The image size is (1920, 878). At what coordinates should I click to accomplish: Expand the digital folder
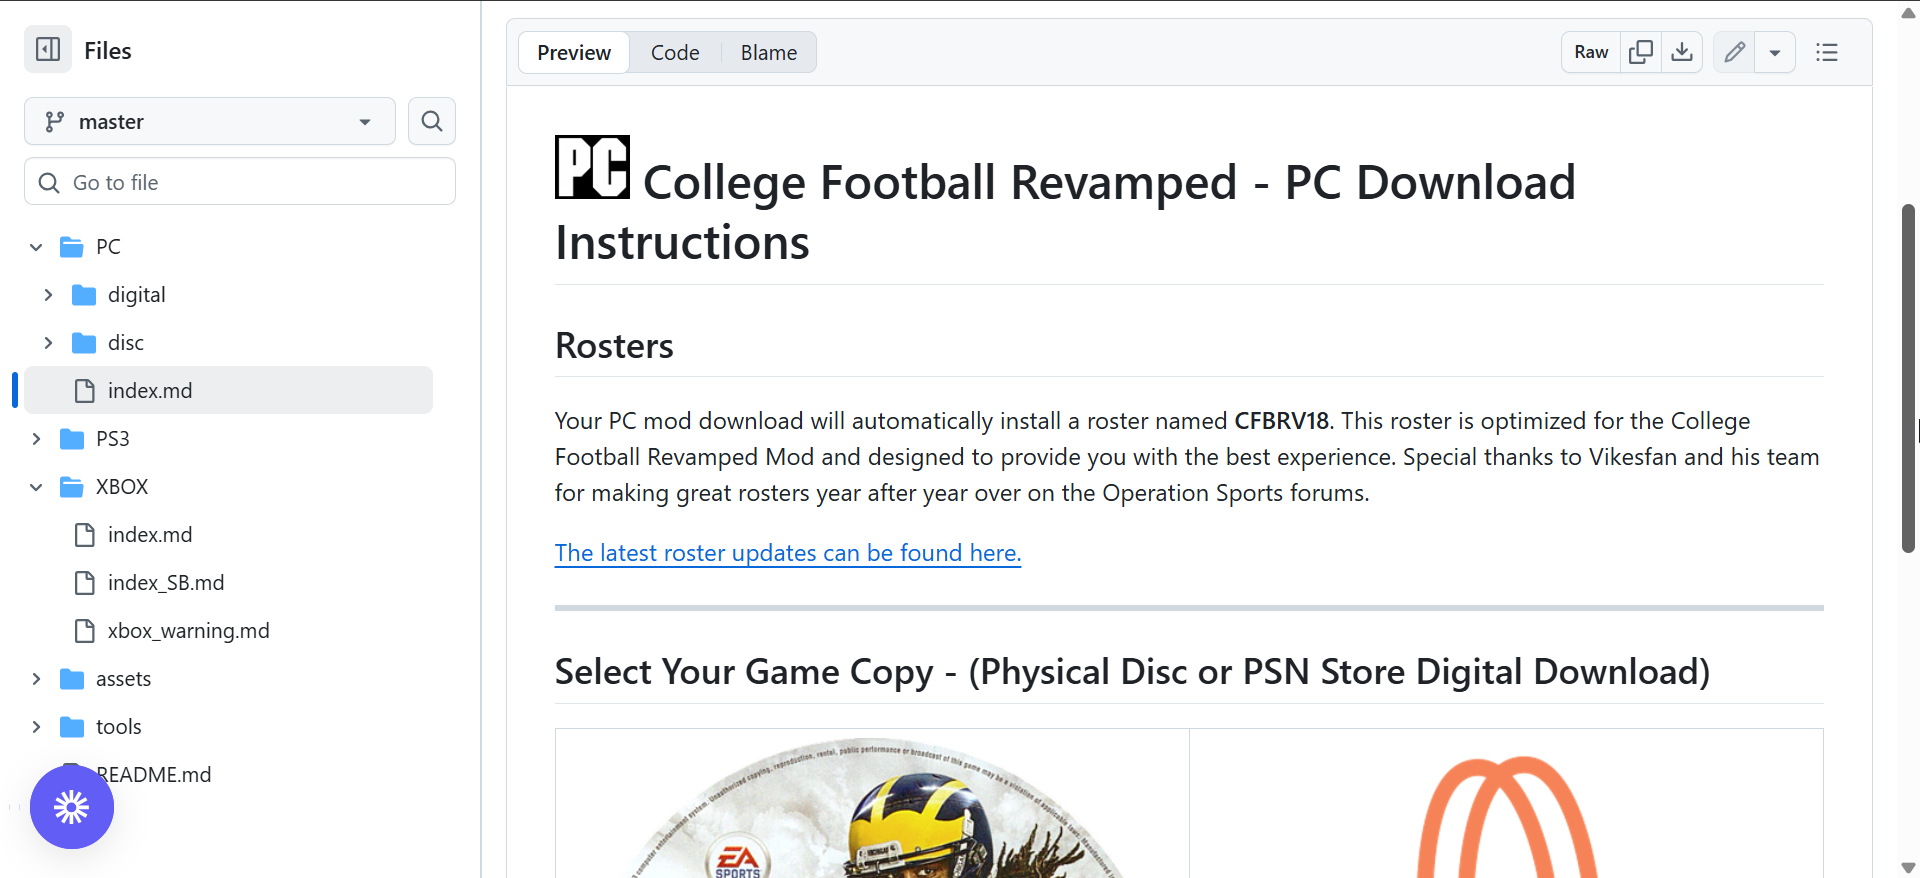coord(48,295)
